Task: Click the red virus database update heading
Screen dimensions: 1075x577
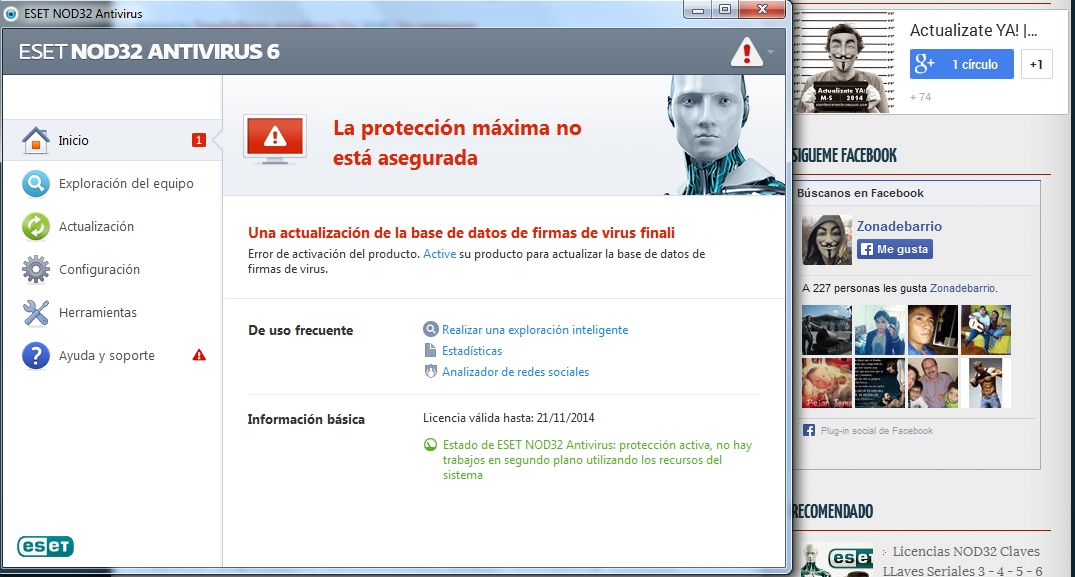Action: click(x=461, y=233)
